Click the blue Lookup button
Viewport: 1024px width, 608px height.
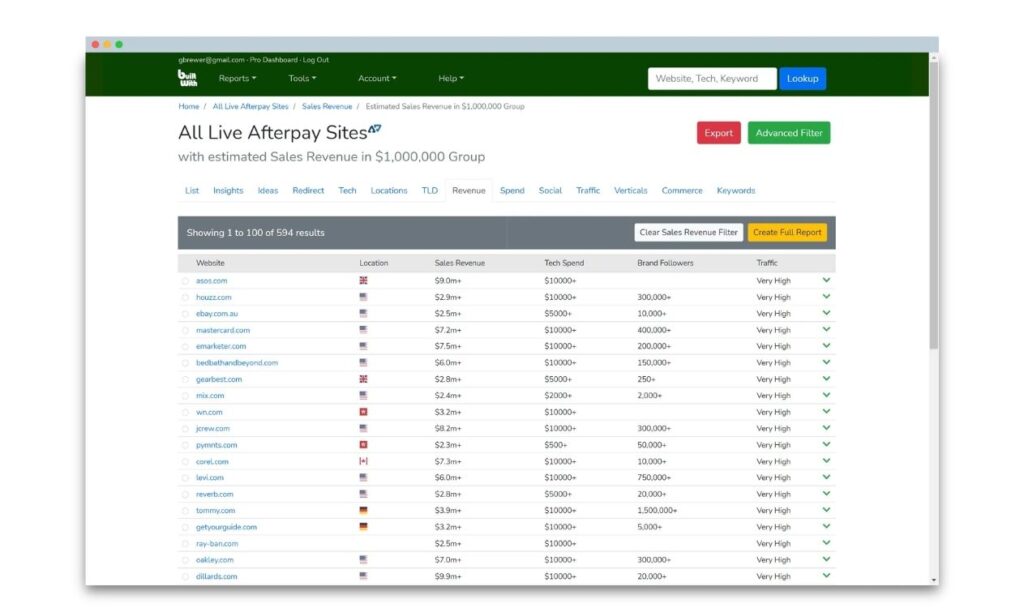[x=803, y=78]
